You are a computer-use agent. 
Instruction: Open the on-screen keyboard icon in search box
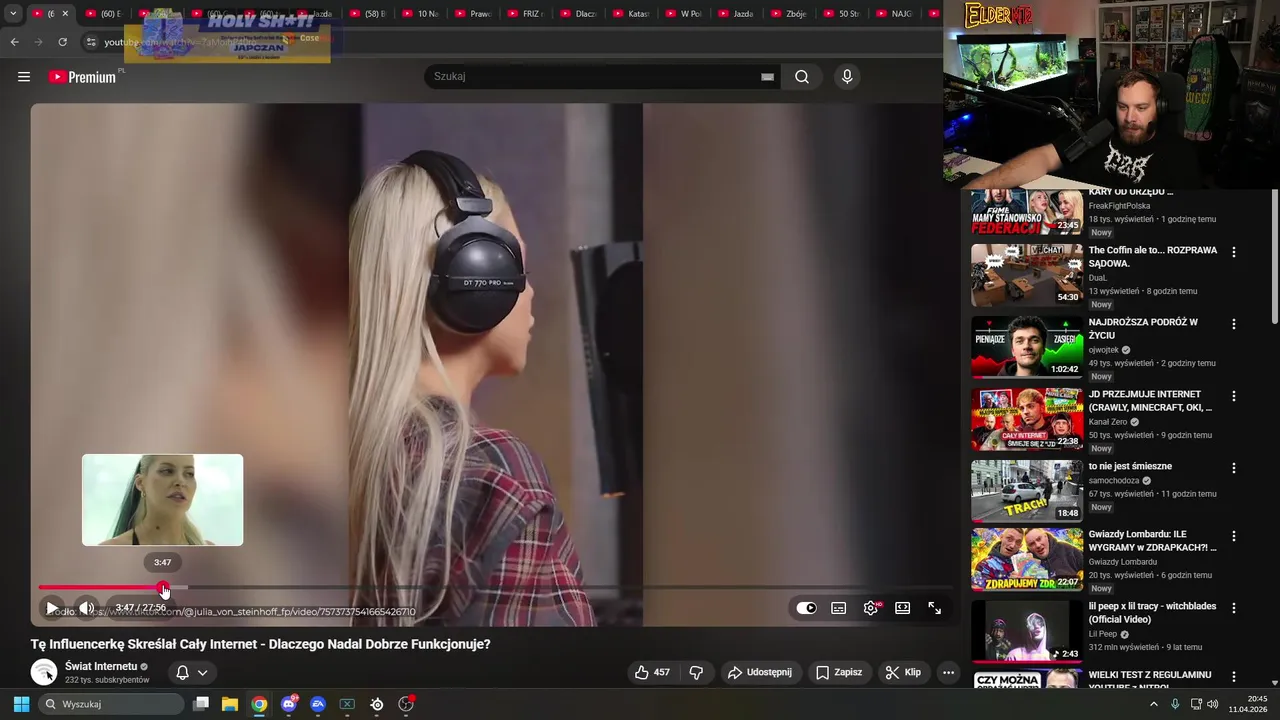(x=767, y=77)
